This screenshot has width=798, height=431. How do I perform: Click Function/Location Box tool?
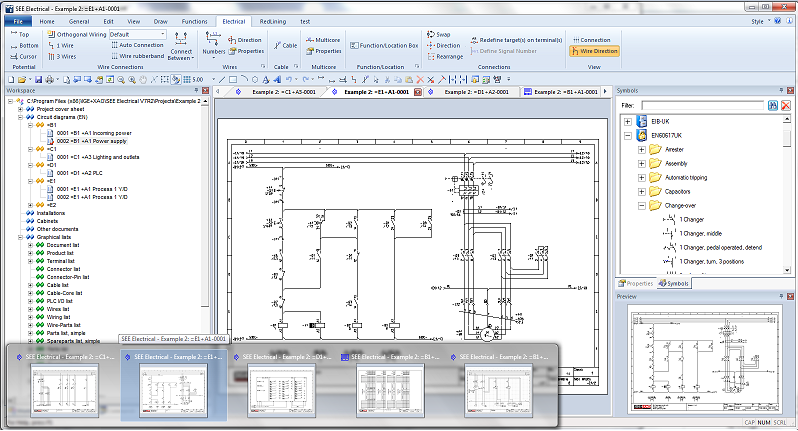pos(384,45)
